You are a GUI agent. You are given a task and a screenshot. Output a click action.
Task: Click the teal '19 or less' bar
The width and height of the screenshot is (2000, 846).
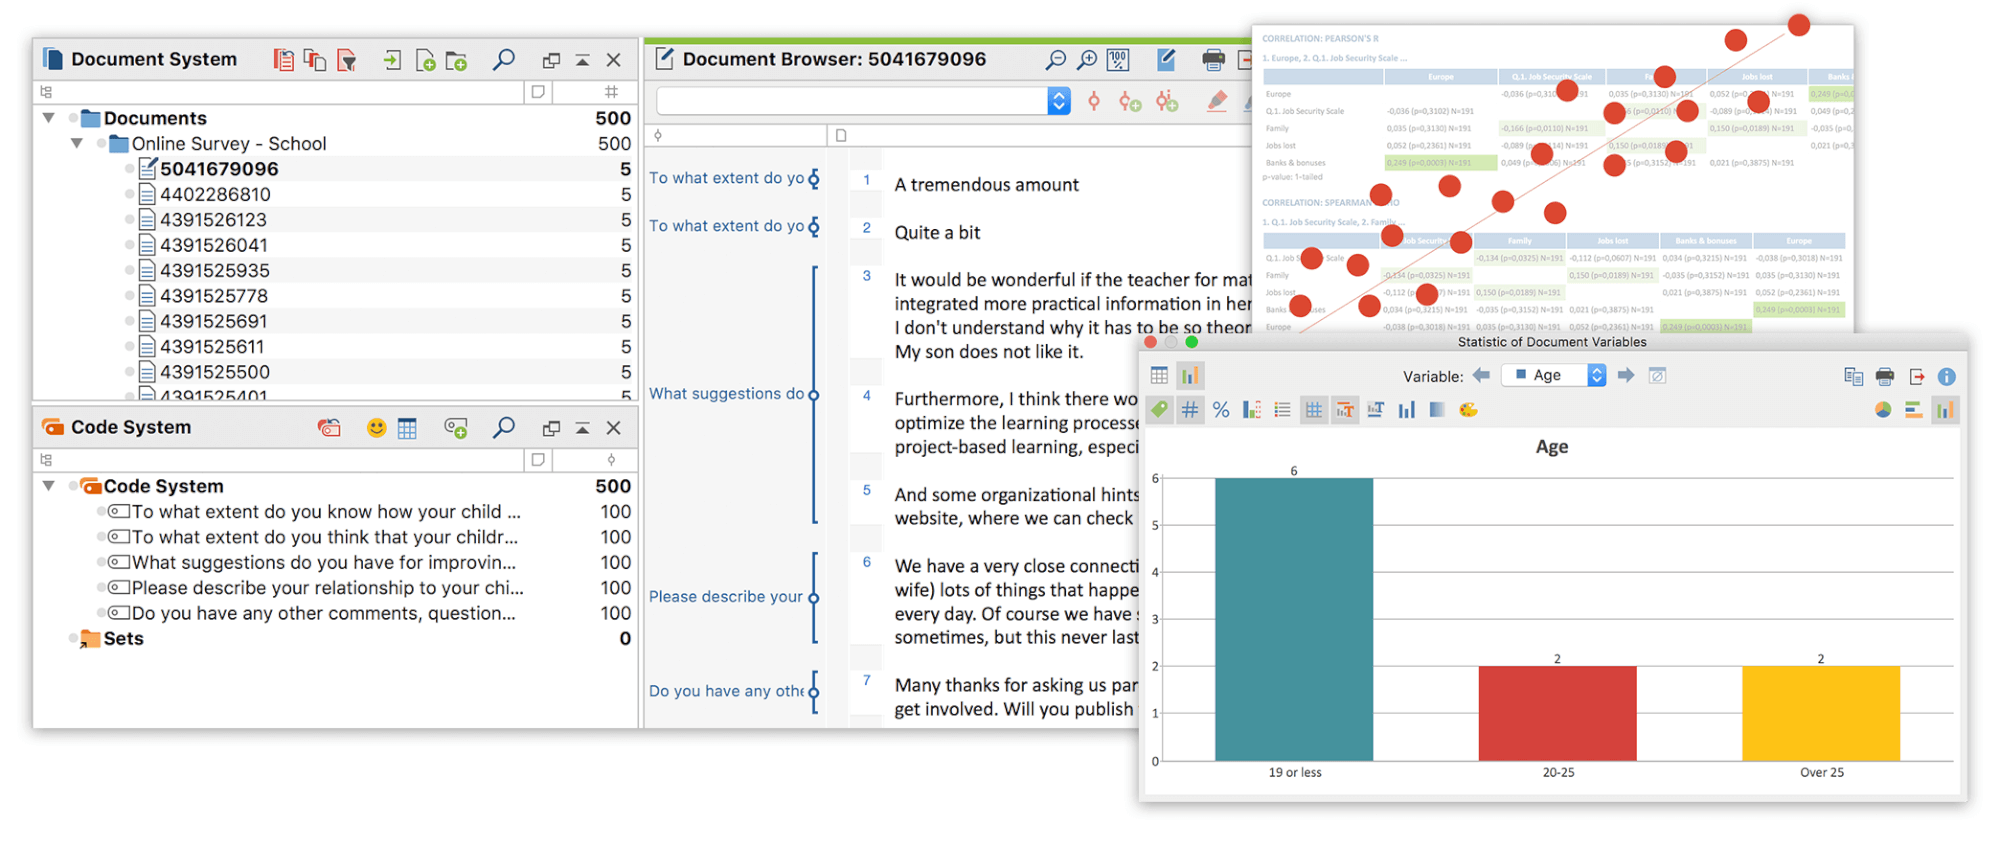1294,619
